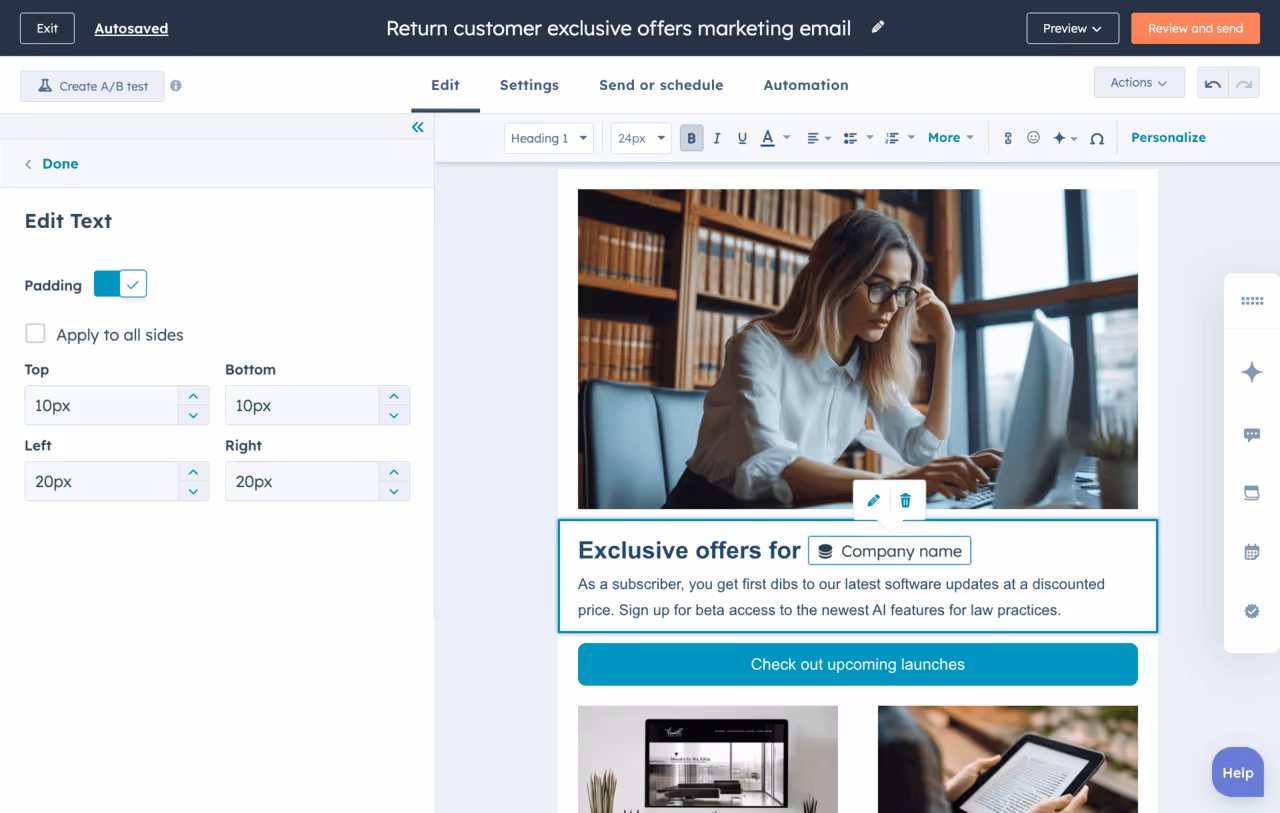Open the comments panel in the right sidebar
The image size is (1280, 813).
coord(1251,434)
